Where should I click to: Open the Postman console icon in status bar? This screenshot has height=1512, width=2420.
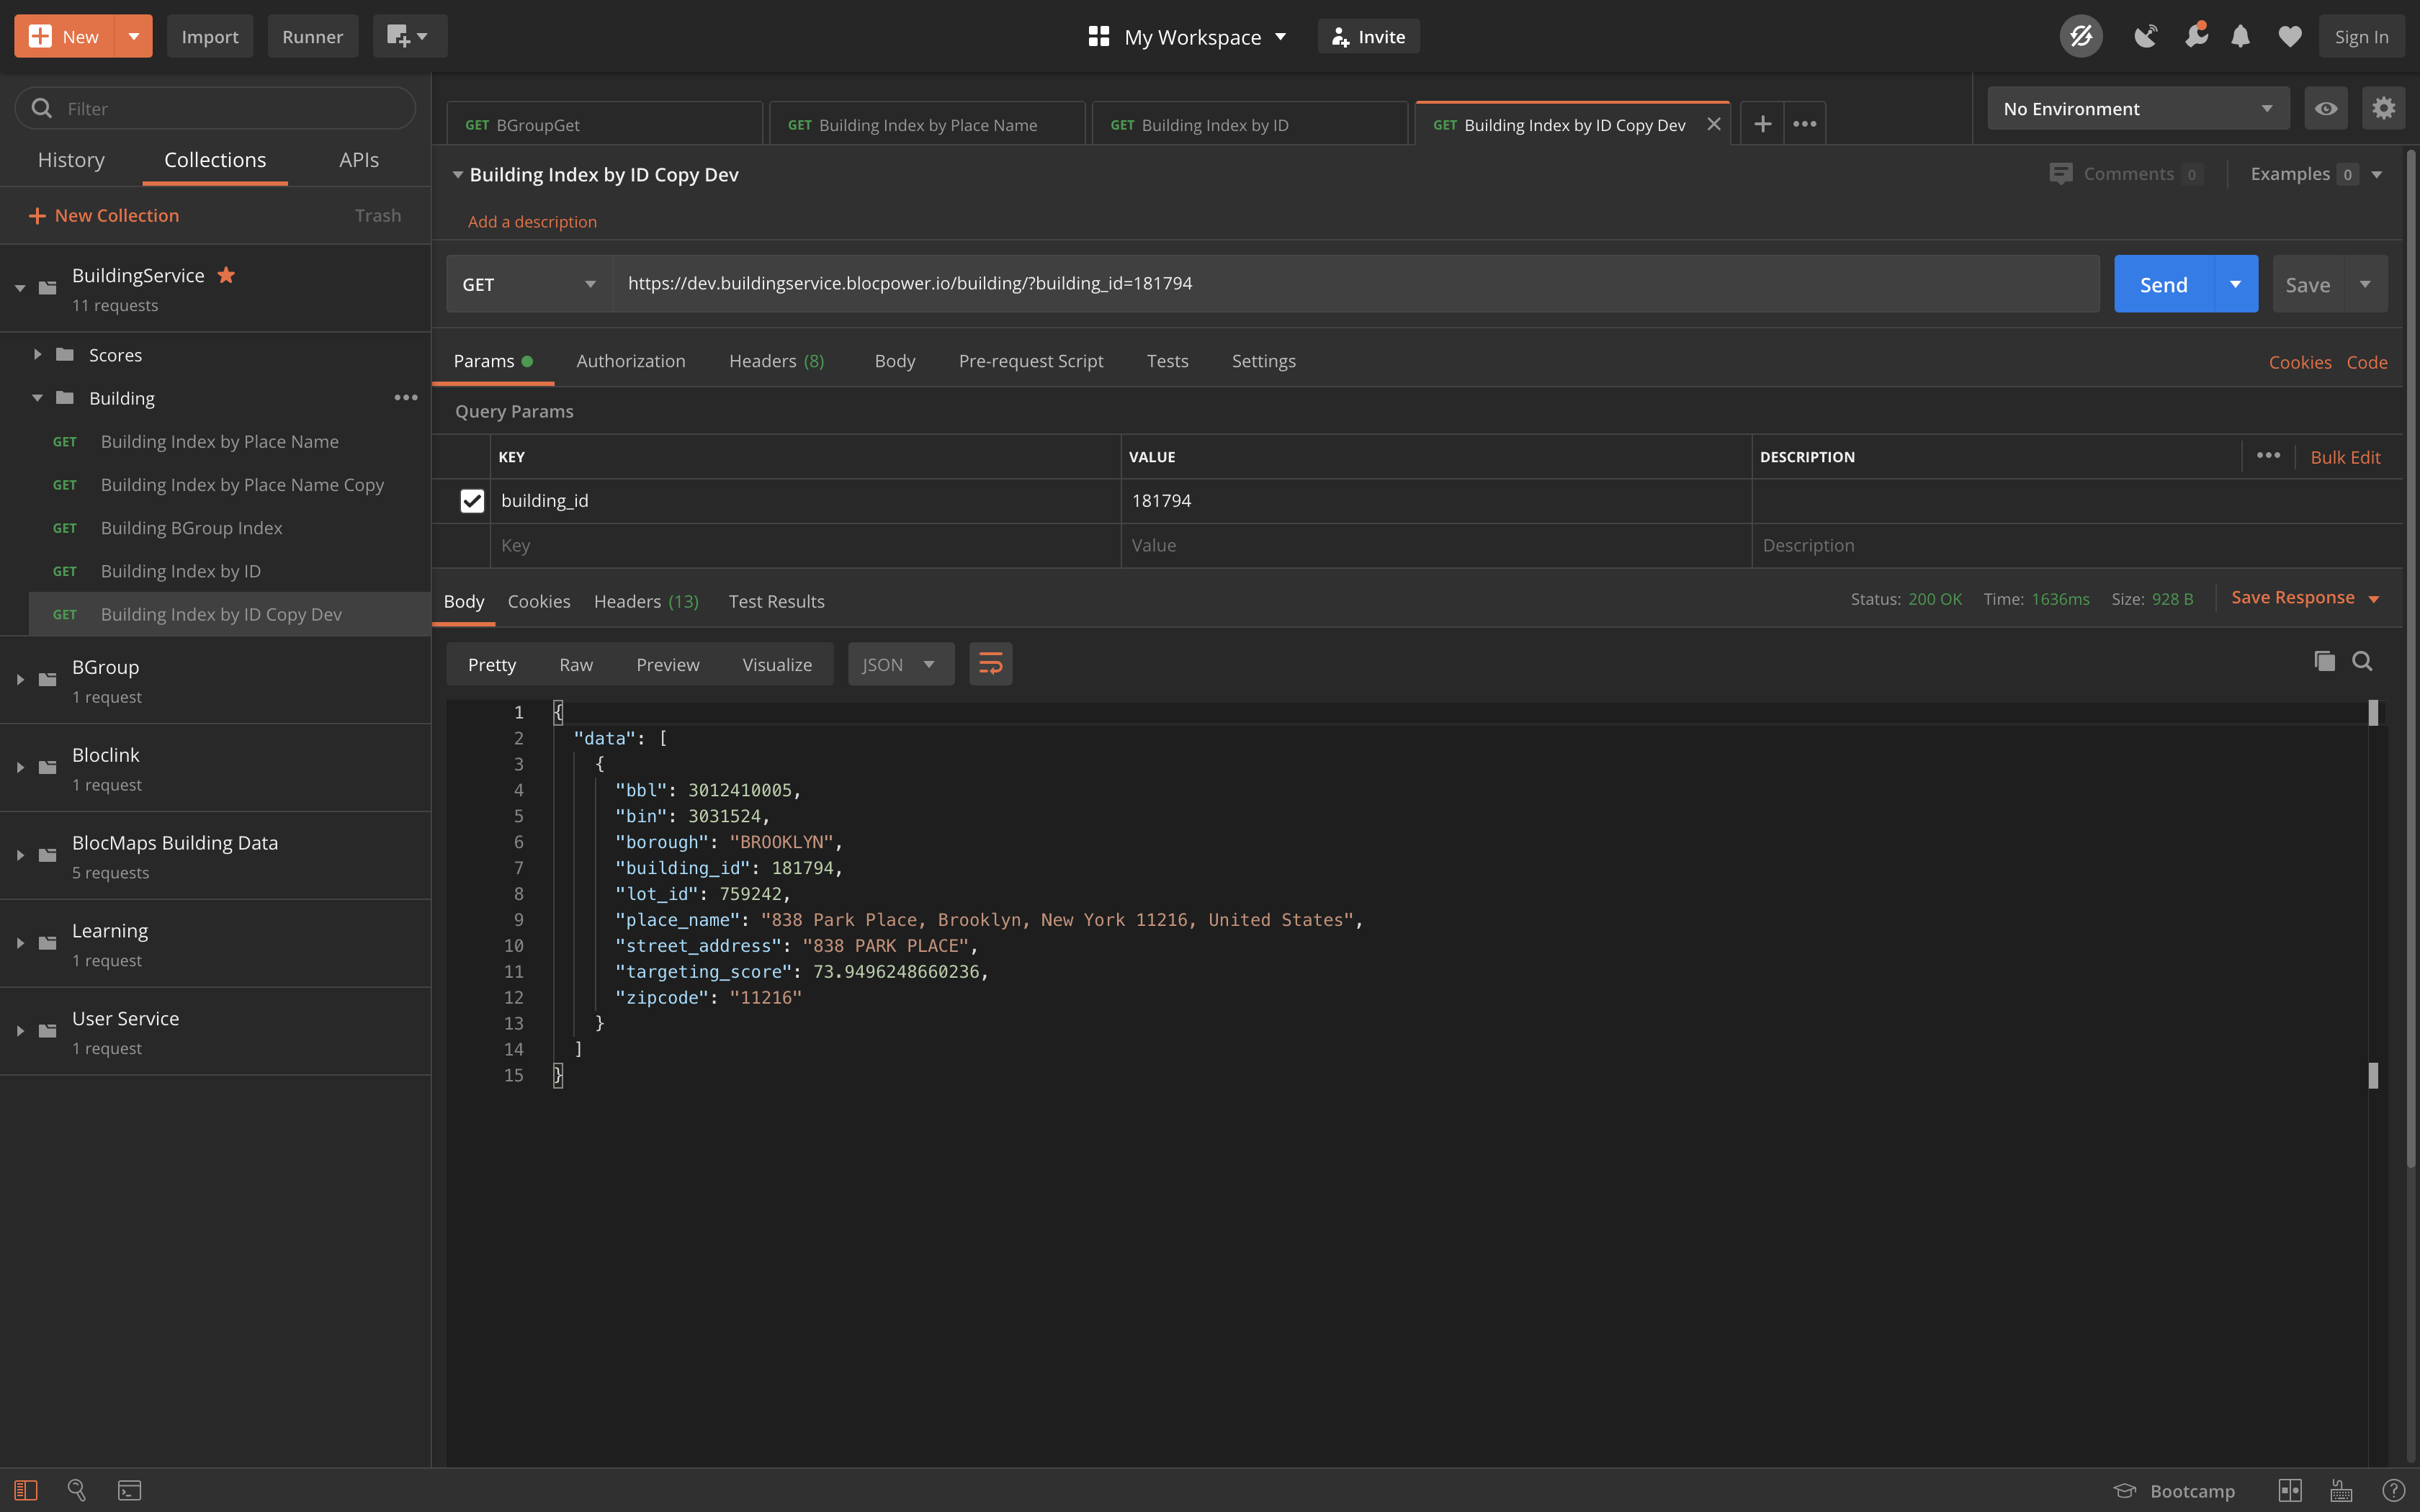(130, 1490)
